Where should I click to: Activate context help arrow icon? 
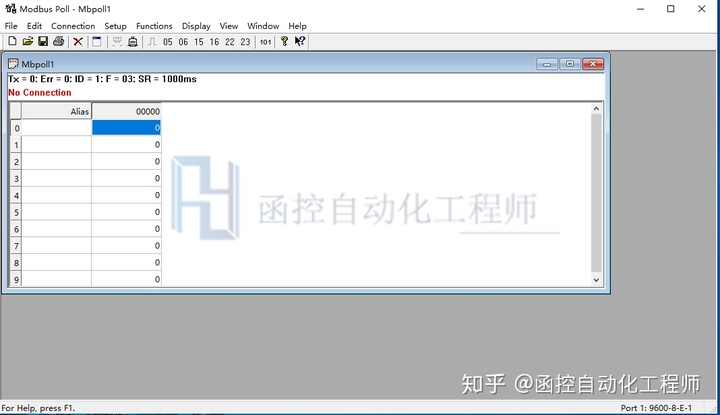click(300, 41)
